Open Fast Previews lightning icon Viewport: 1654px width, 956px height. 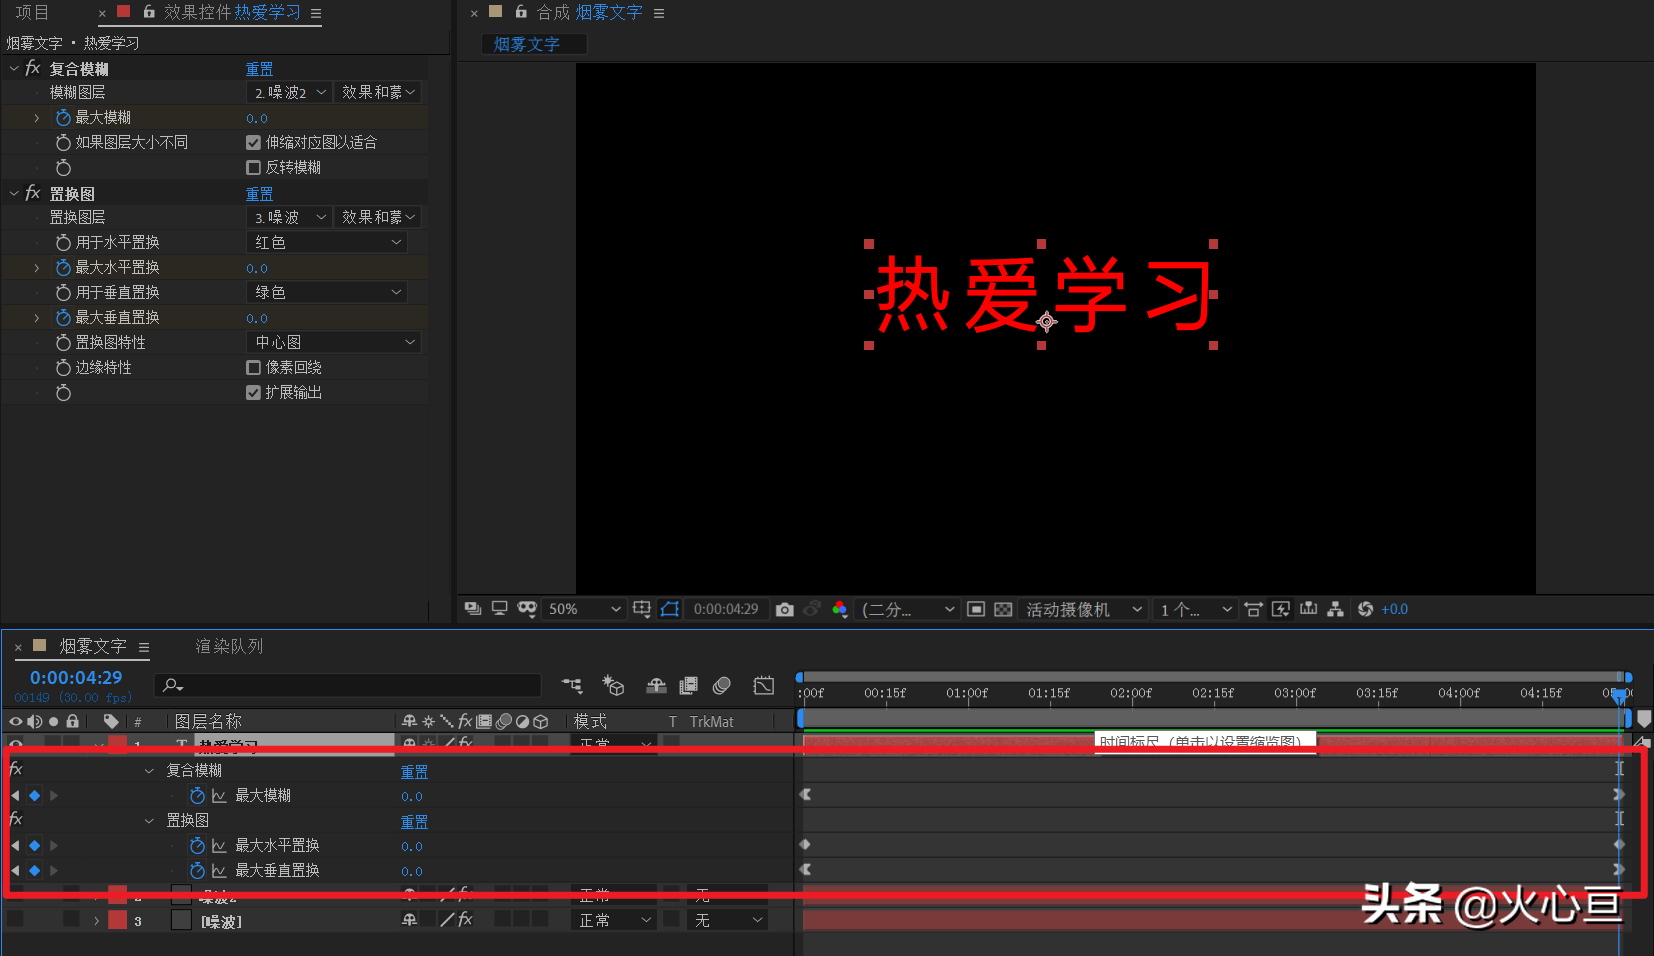pyautogui.click(x=1281, y=609)
